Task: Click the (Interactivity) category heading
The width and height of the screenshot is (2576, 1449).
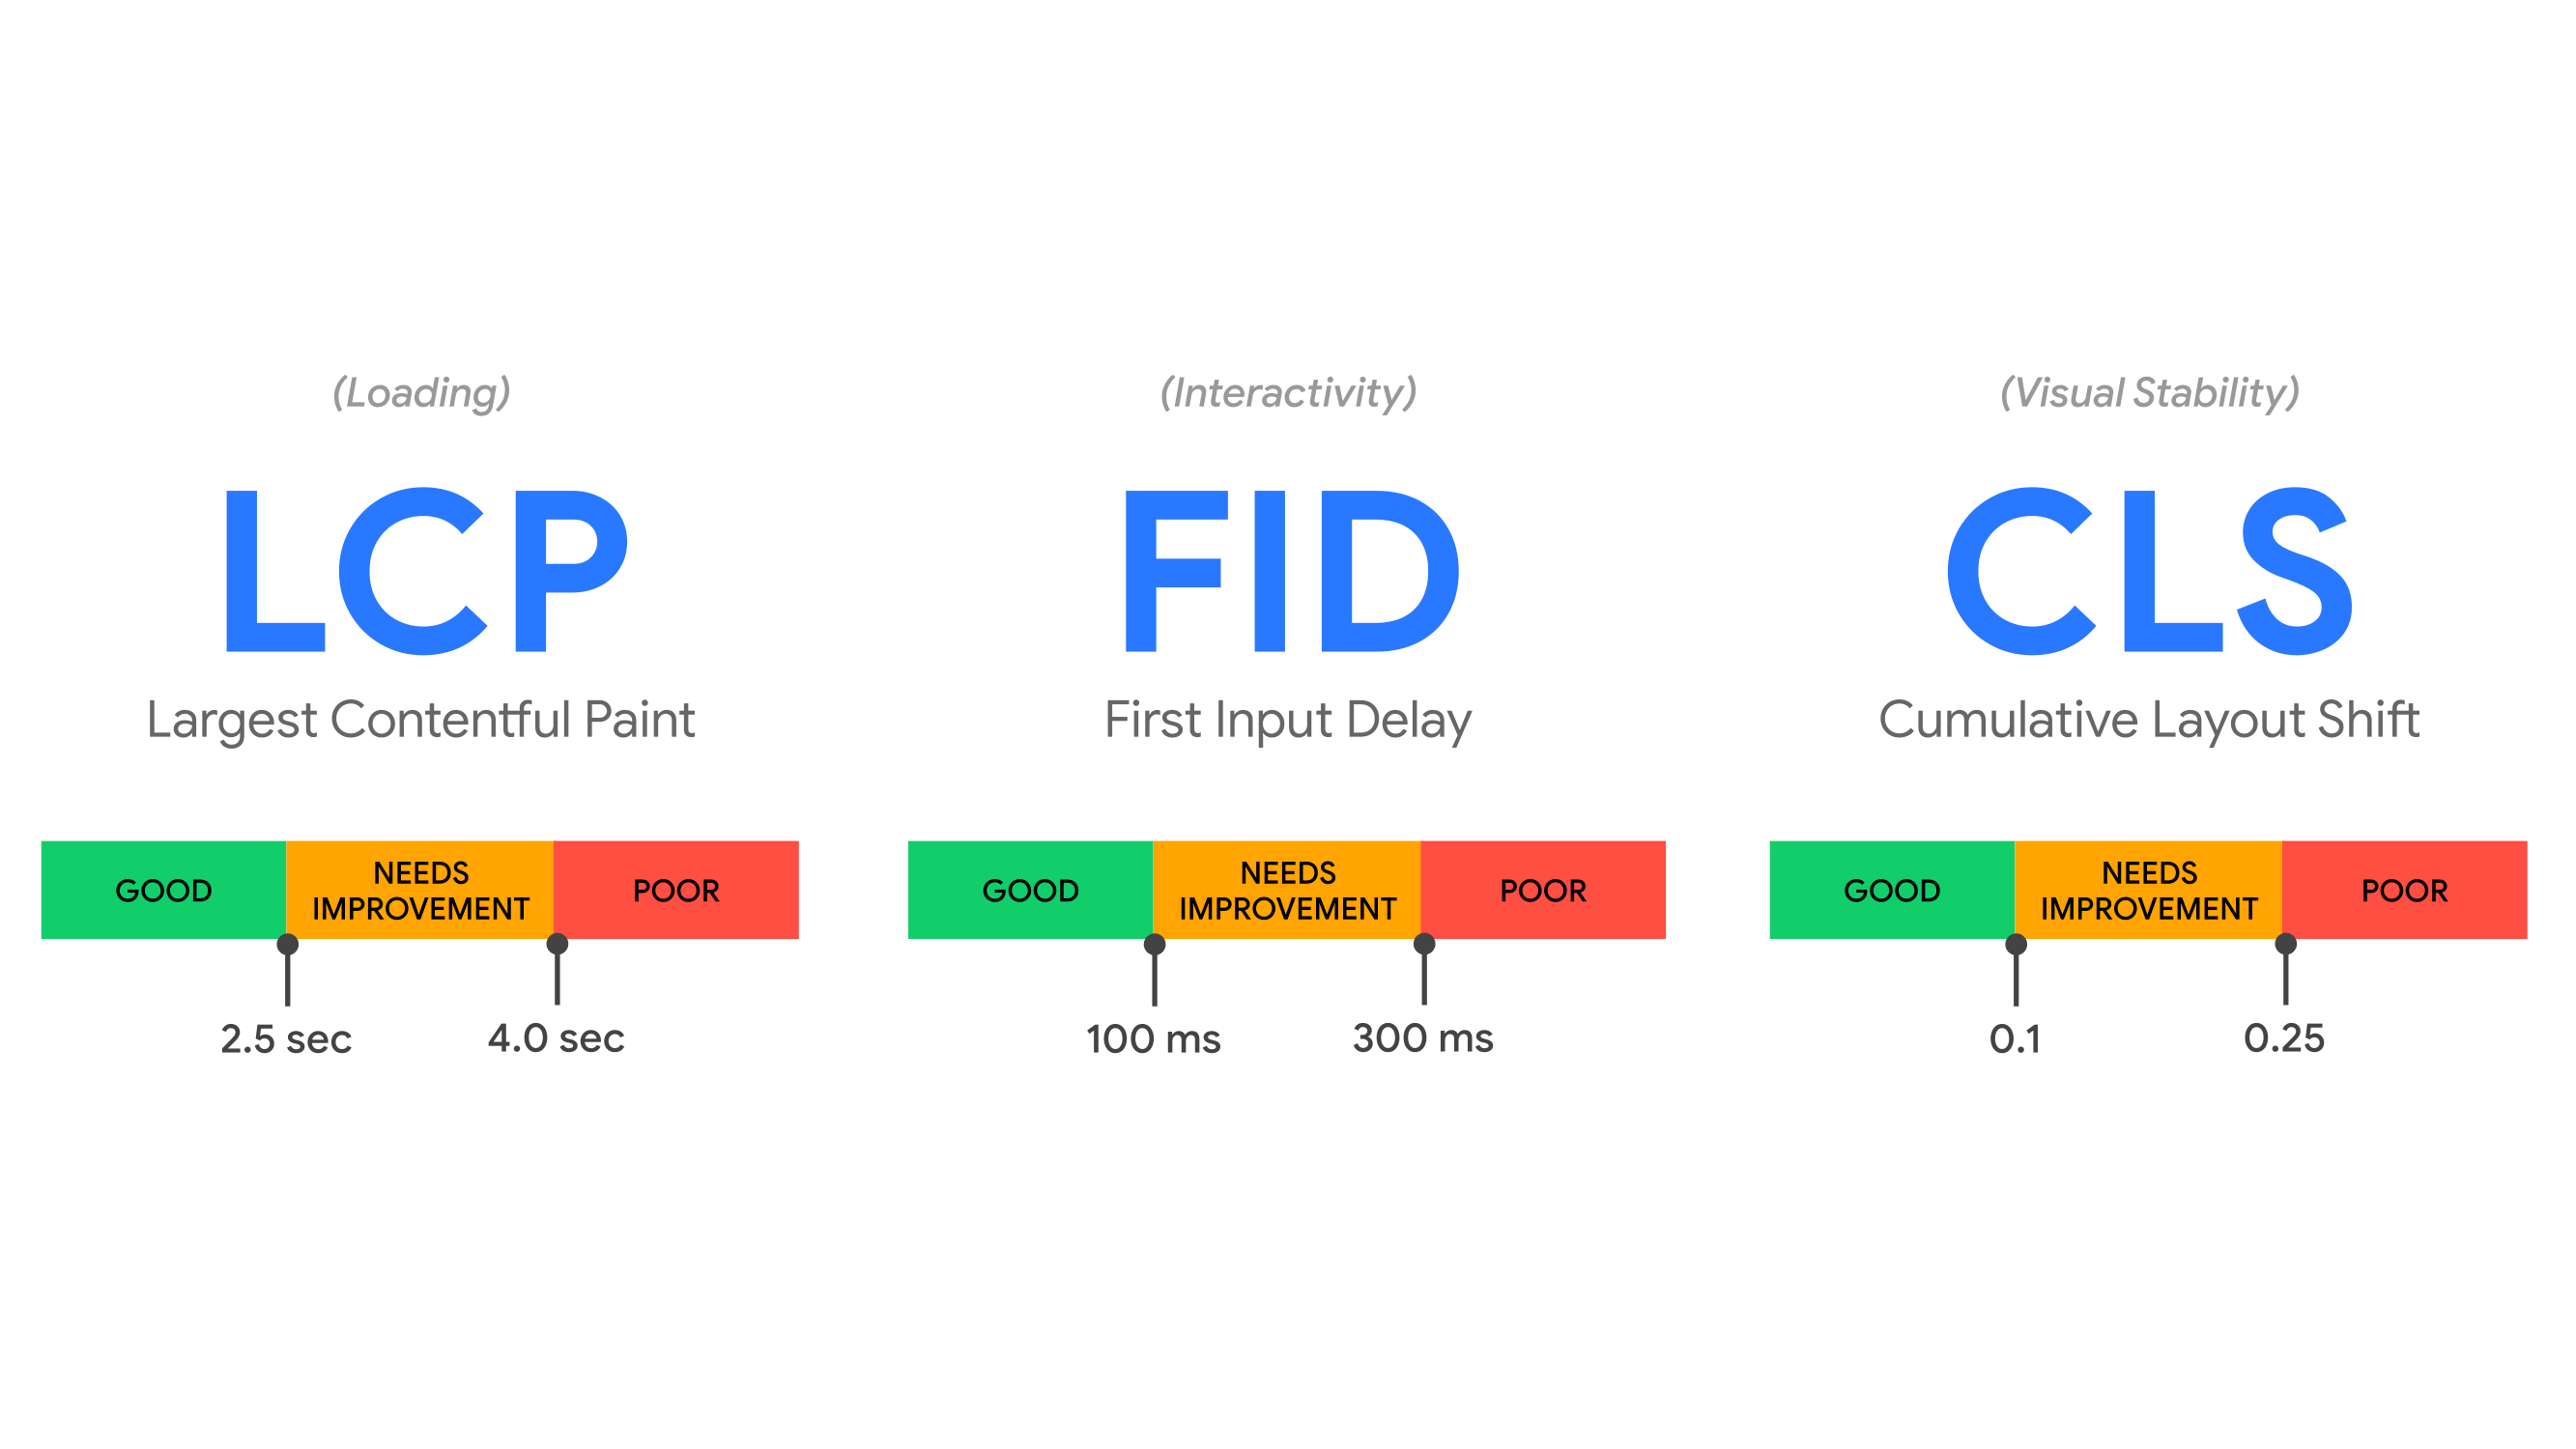Action: pos(1288,392)
